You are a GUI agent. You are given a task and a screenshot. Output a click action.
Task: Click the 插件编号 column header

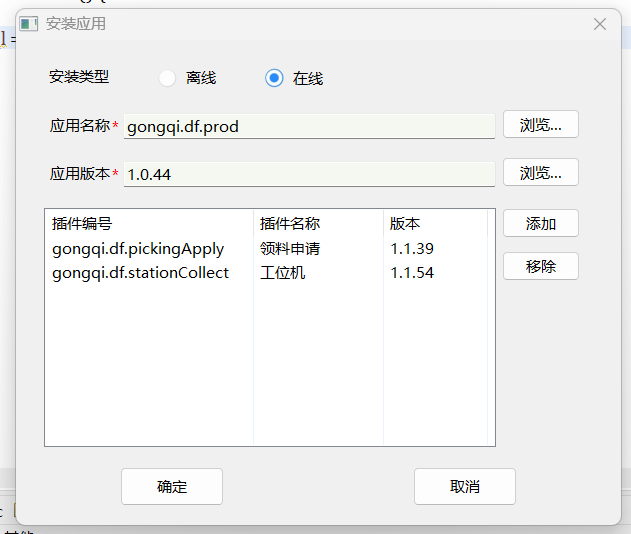point(149,223)
